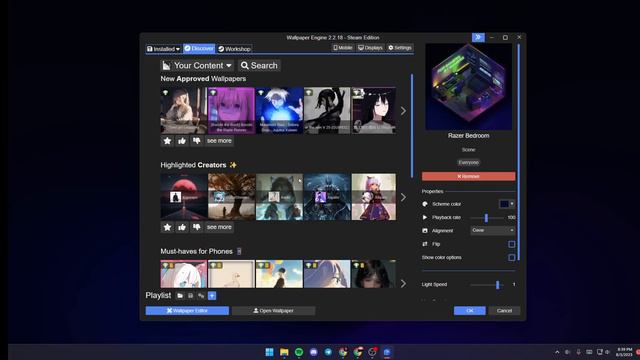Open File Explorer from the taskbar
This screenshot has height=360, width=640.
point(284,352)
